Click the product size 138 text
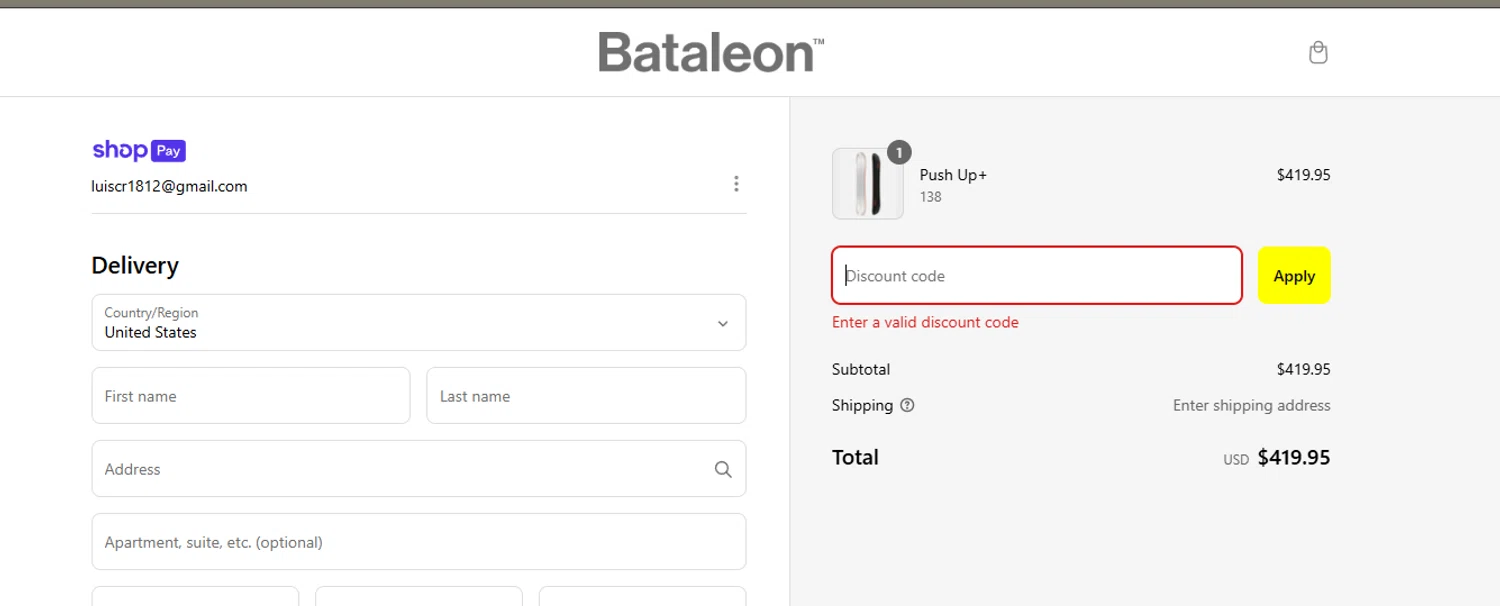This screenshot has width=1500, height=606. [x=931, y=197]
